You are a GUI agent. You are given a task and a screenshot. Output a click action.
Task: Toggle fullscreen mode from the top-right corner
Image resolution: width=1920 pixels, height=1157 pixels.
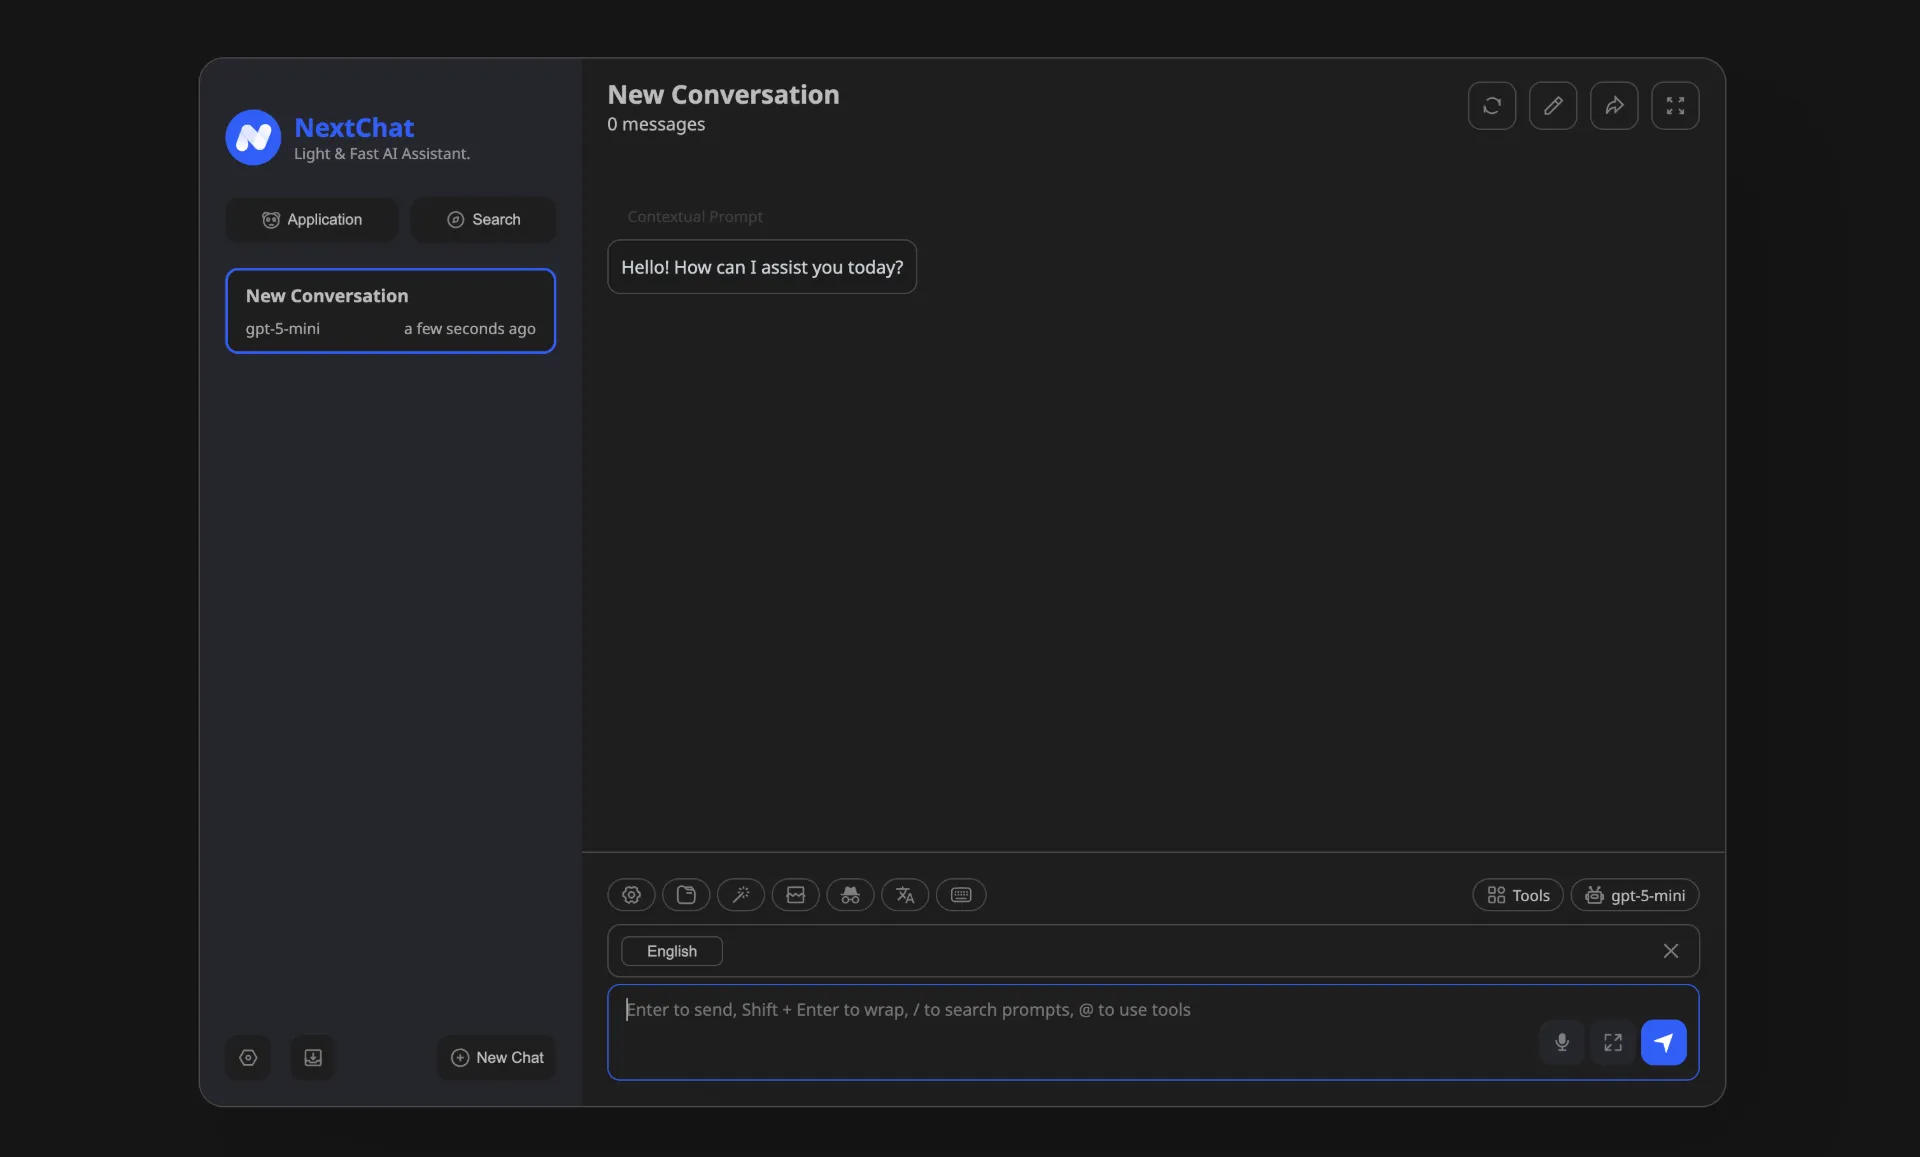point(1675,105)
